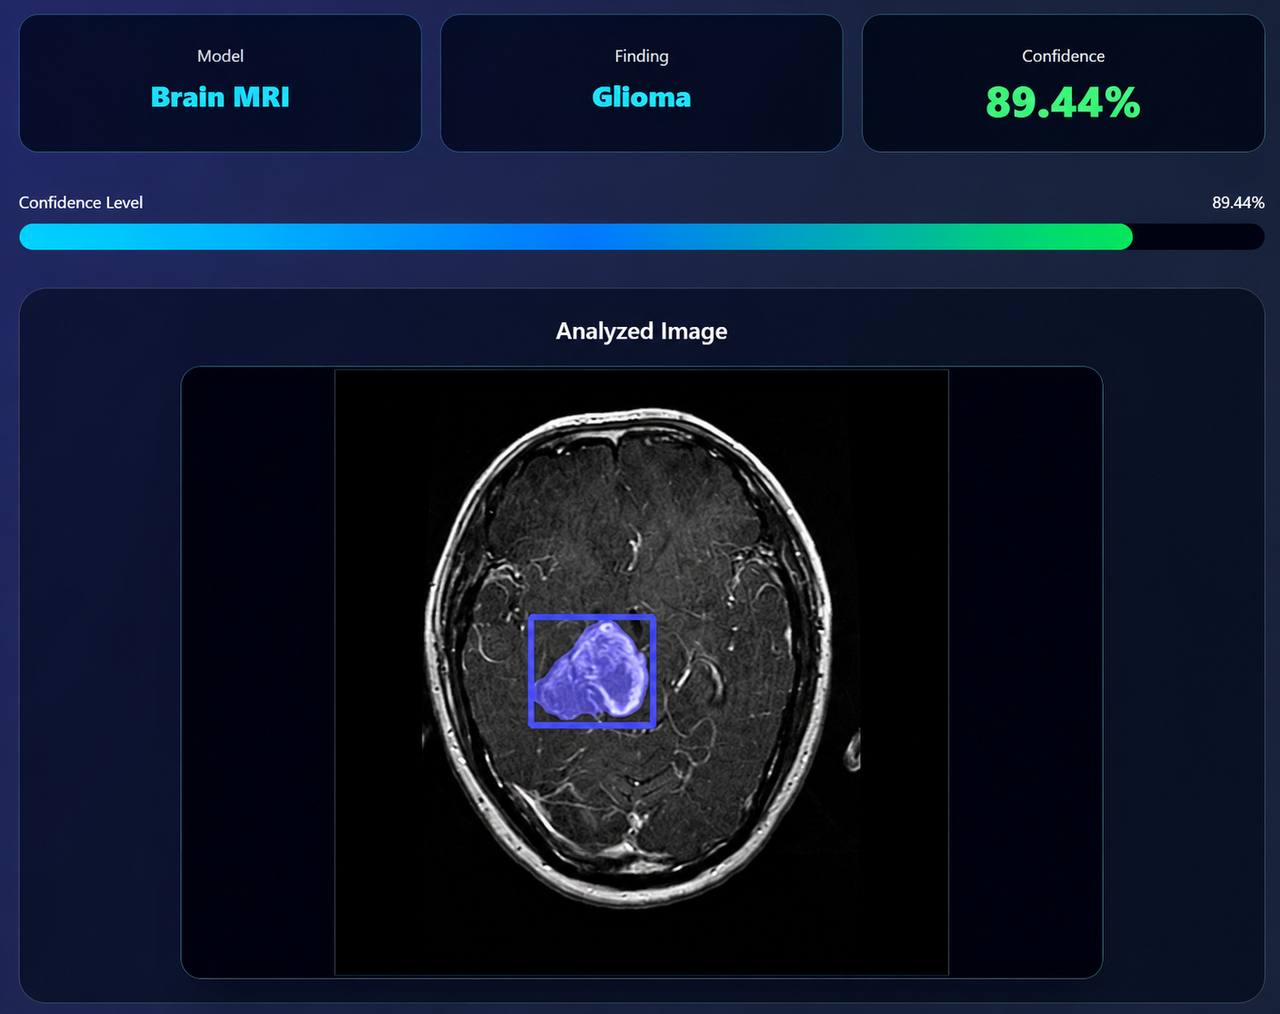Open the analyzed brain MRI image
Screen dimensions: 1280x1014
641,672
